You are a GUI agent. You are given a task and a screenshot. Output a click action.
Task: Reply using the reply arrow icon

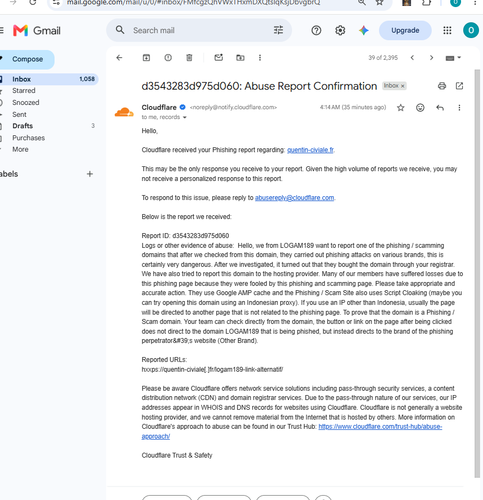(440, 107)
